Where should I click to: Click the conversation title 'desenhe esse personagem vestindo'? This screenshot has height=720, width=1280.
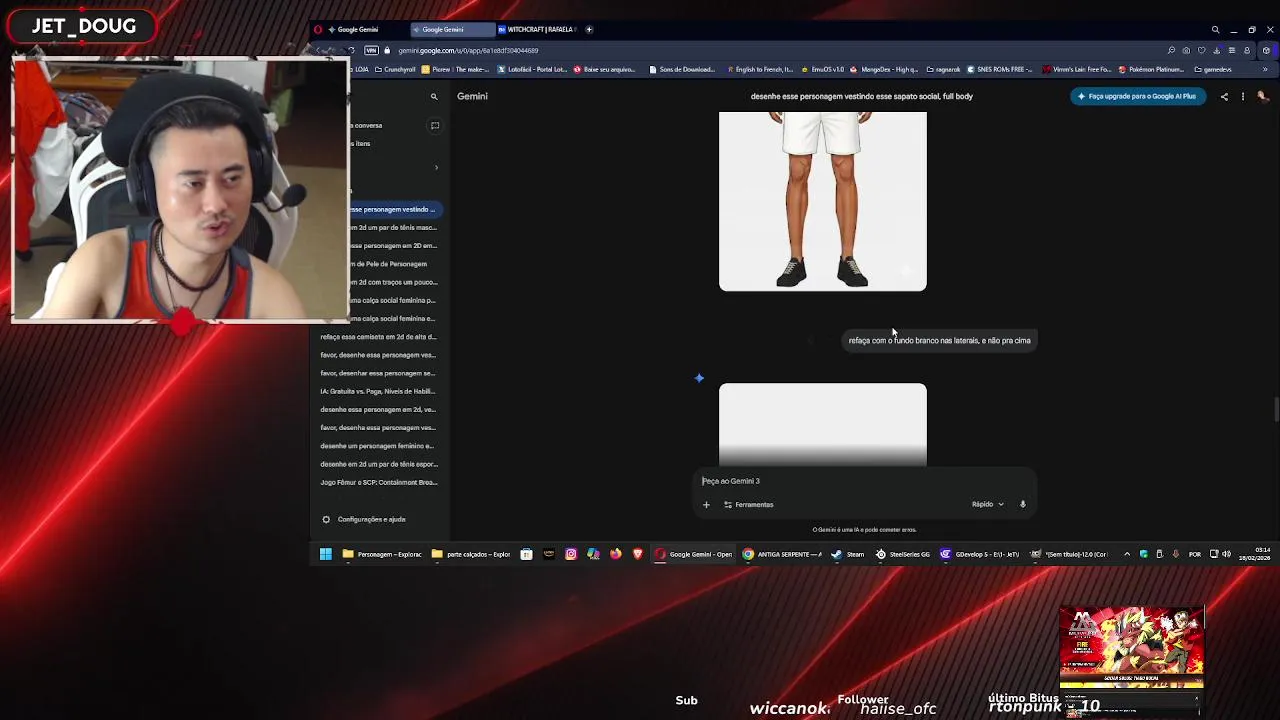tap(861, 96)
